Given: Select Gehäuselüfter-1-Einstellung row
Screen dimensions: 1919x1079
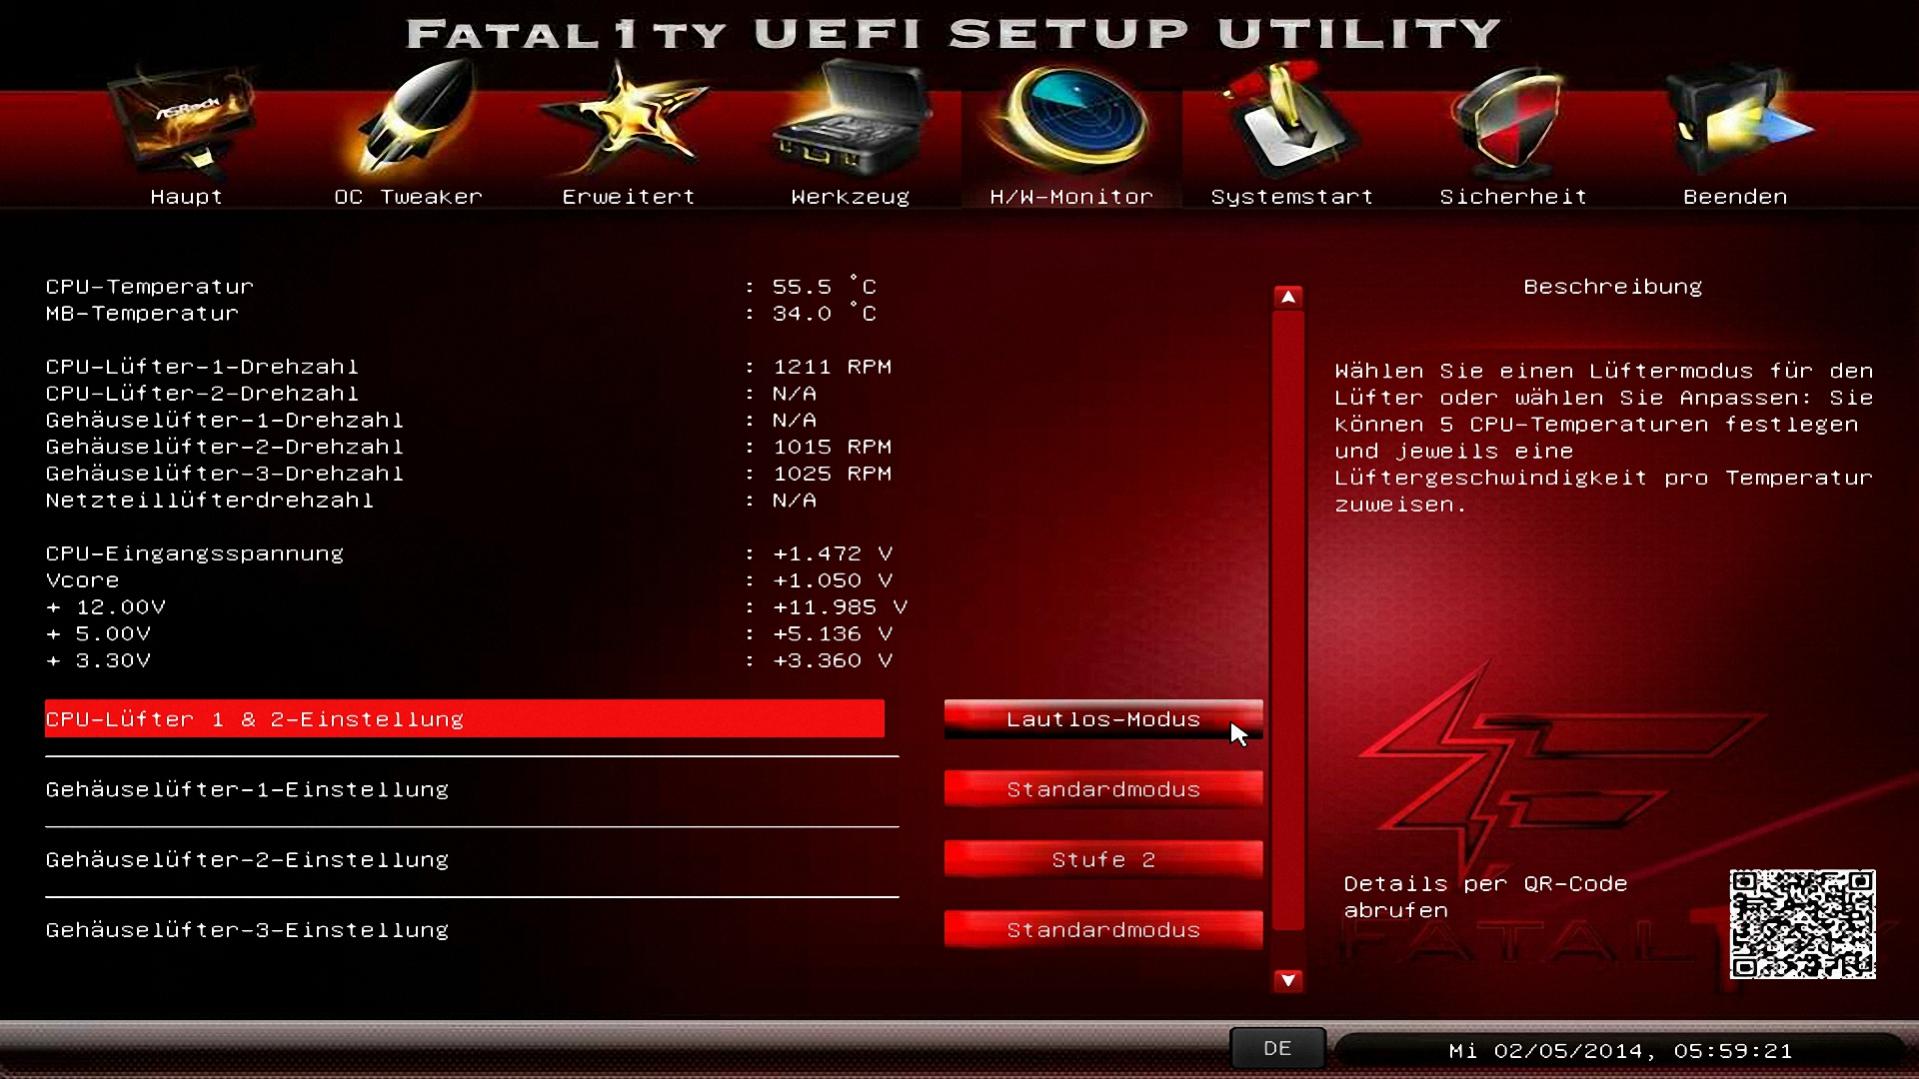Looking at the screenshot, I should tap(464, 789).
